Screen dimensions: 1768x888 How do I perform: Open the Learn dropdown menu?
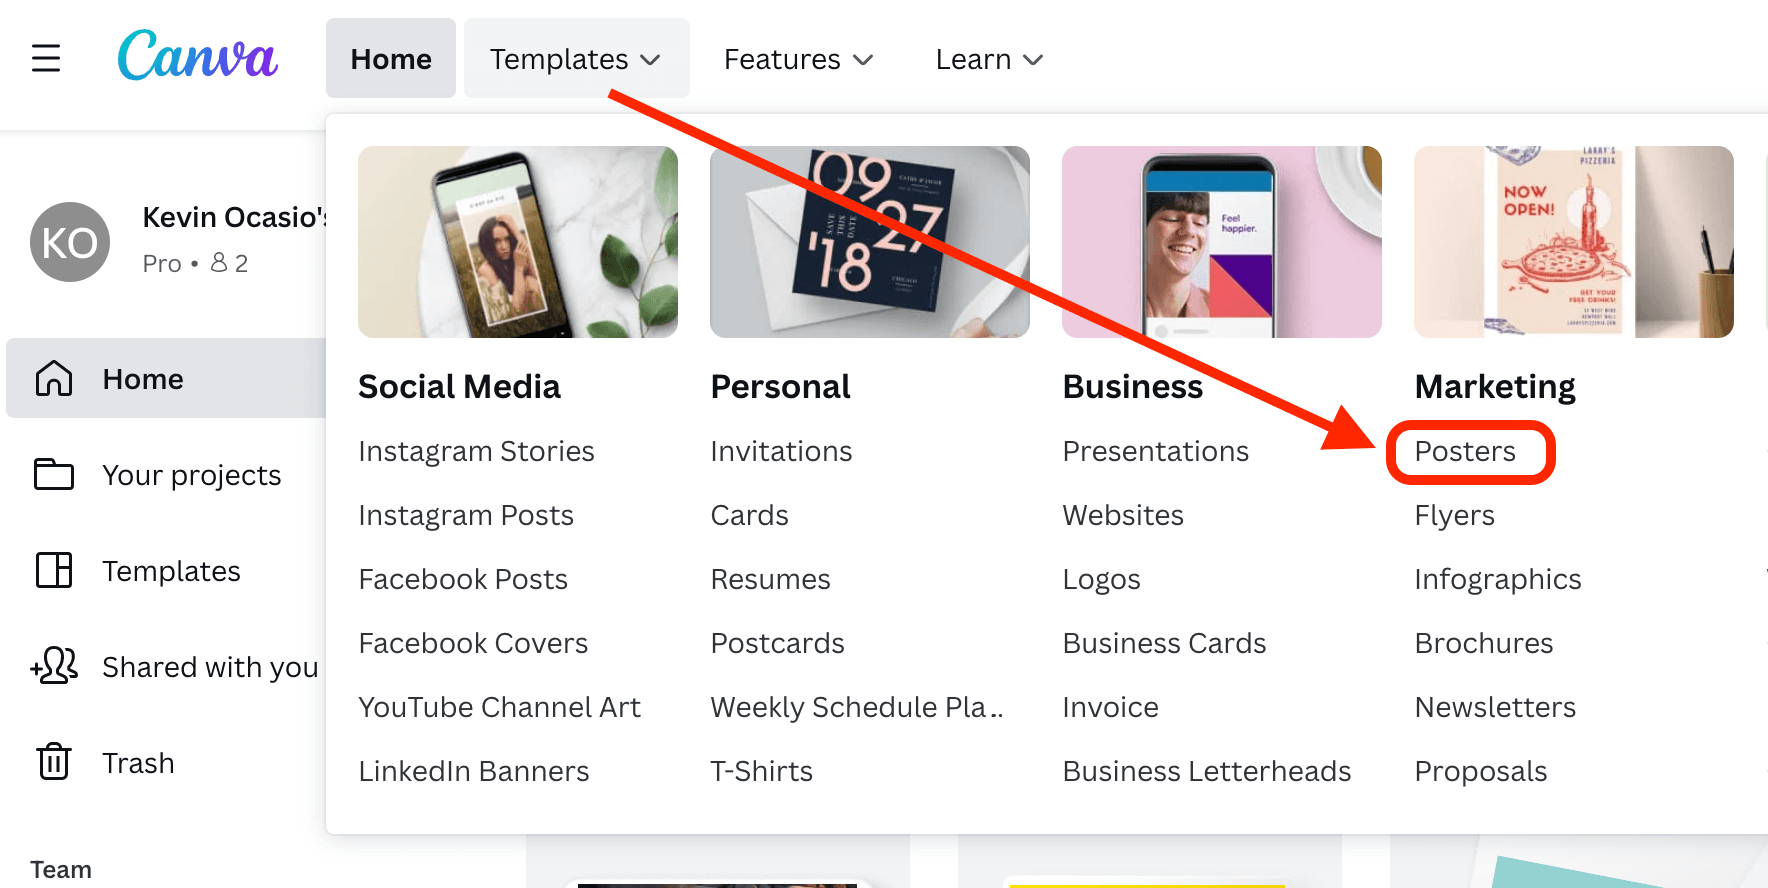point(989,59)
